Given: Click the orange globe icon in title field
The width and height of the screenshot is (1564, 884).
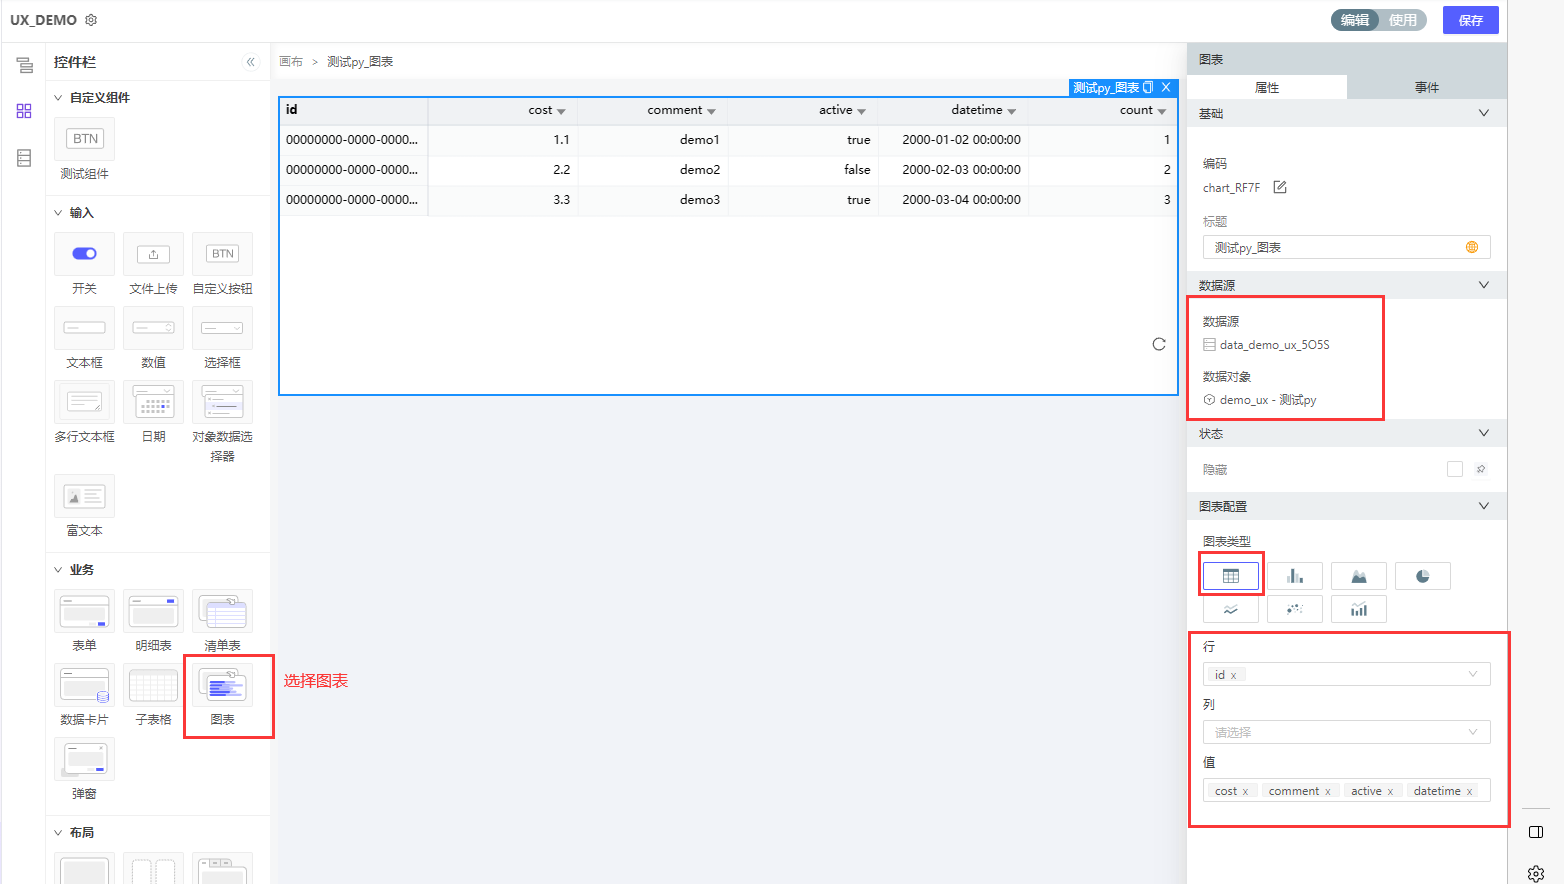Looking at the screenshot, I should click(x=1471, y=247).
